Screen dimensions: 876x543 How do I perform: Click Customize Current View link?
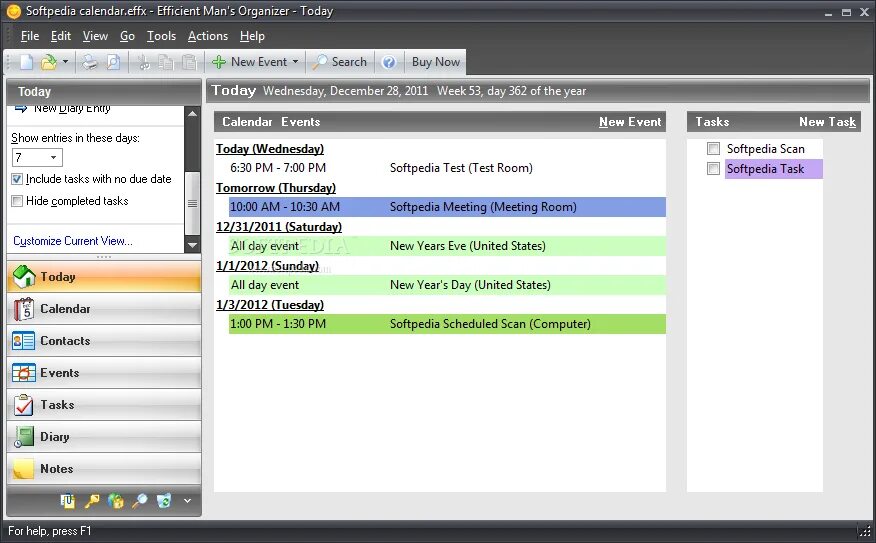pyautogui.click(x=73, y=241)
